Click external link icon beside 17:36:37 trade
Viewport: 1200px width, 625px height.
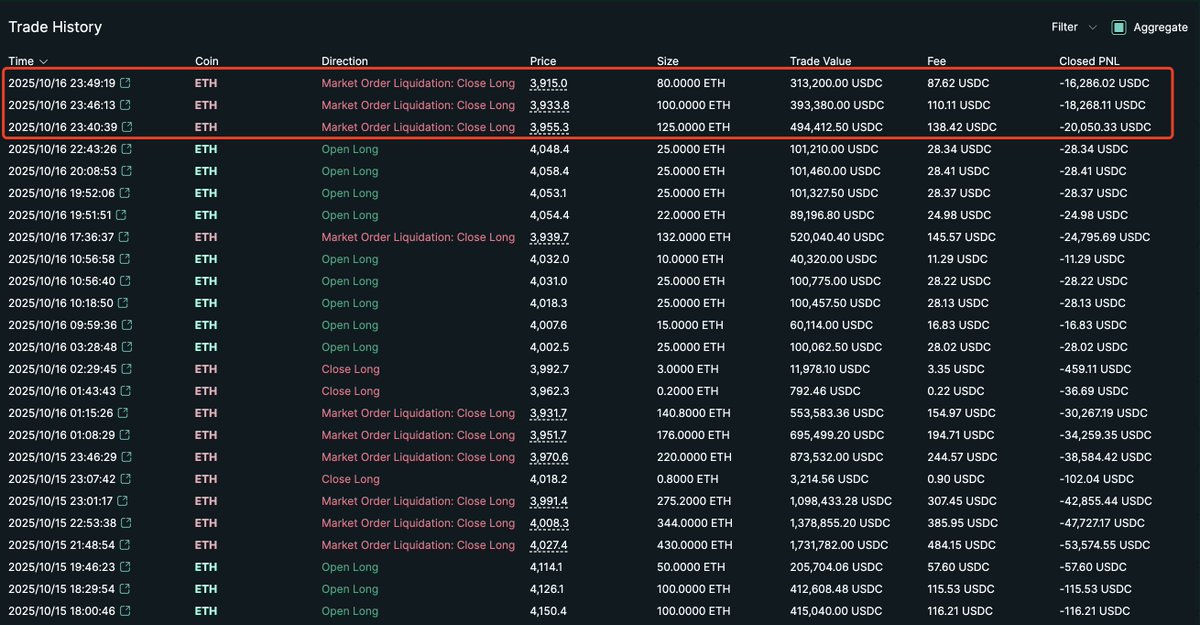(125, 237)
